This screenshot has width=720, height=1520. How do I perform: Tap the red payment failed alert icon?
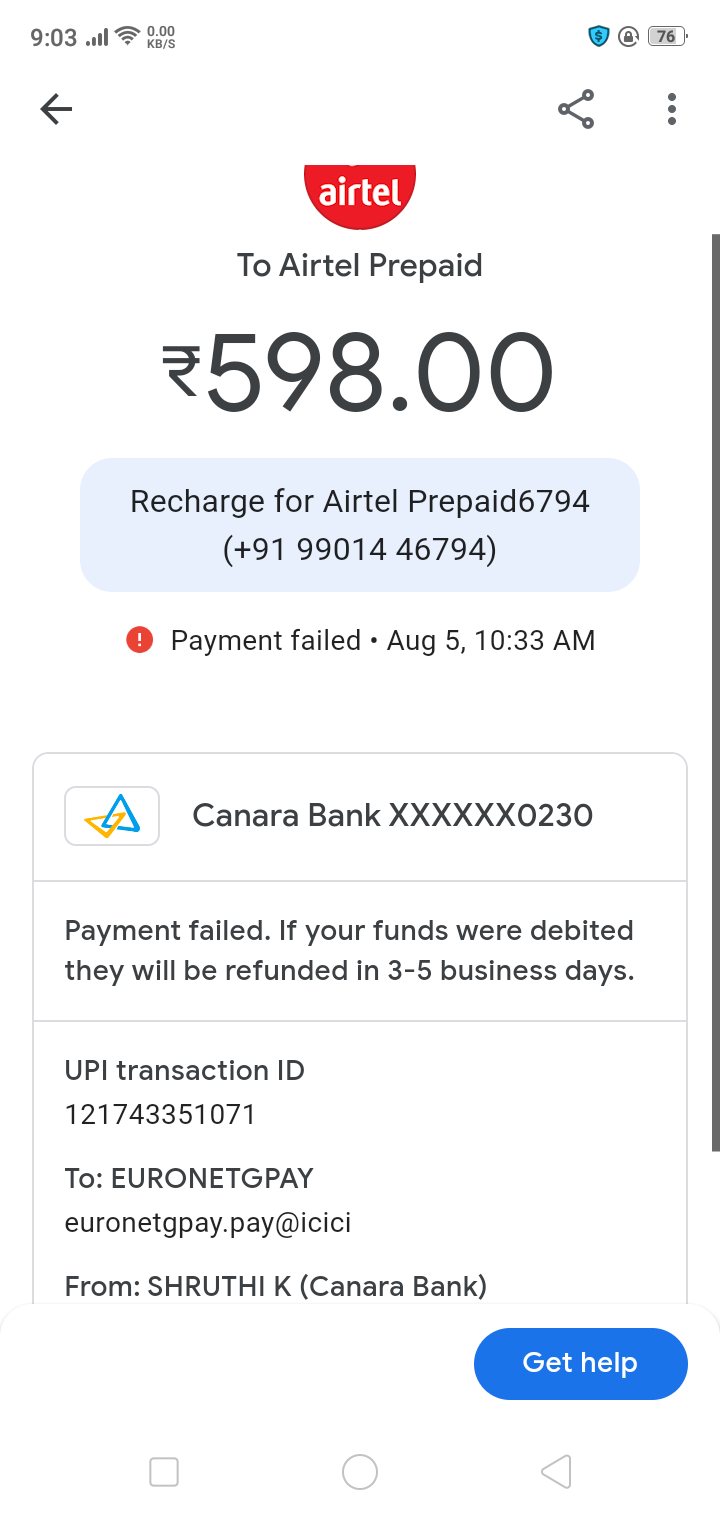pyautogui.click(x=139, y=640)
